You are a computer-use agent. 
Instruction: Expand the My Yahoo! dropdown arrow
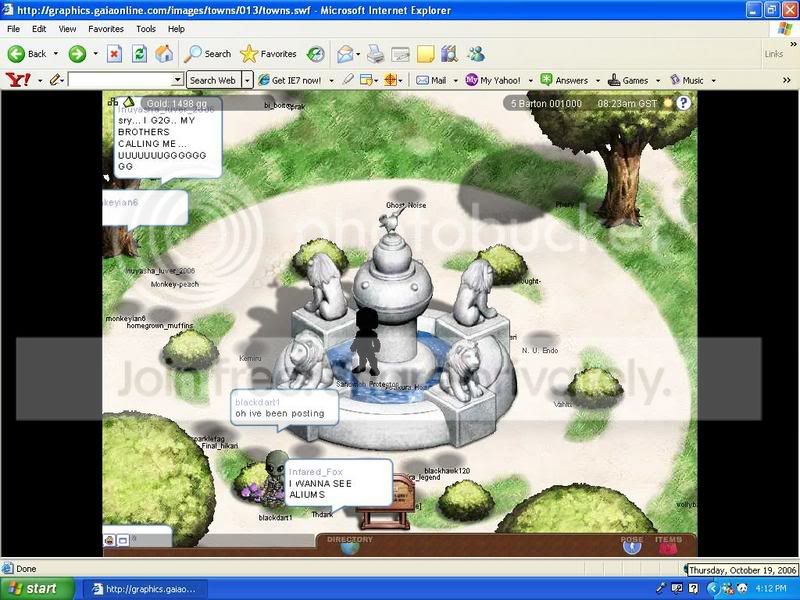(x=530, y=81)
